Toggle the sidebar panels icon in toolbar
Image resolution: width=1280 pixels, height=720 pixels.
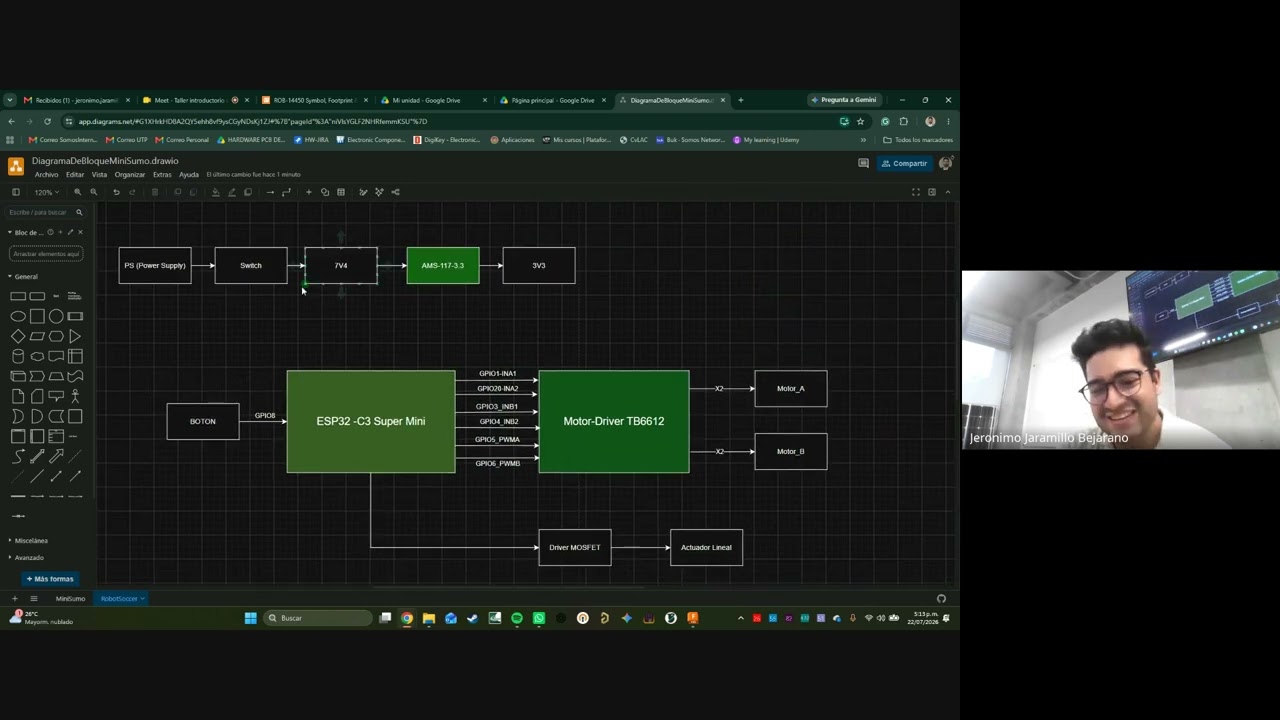pyautogui.click(x=15, y=192)
